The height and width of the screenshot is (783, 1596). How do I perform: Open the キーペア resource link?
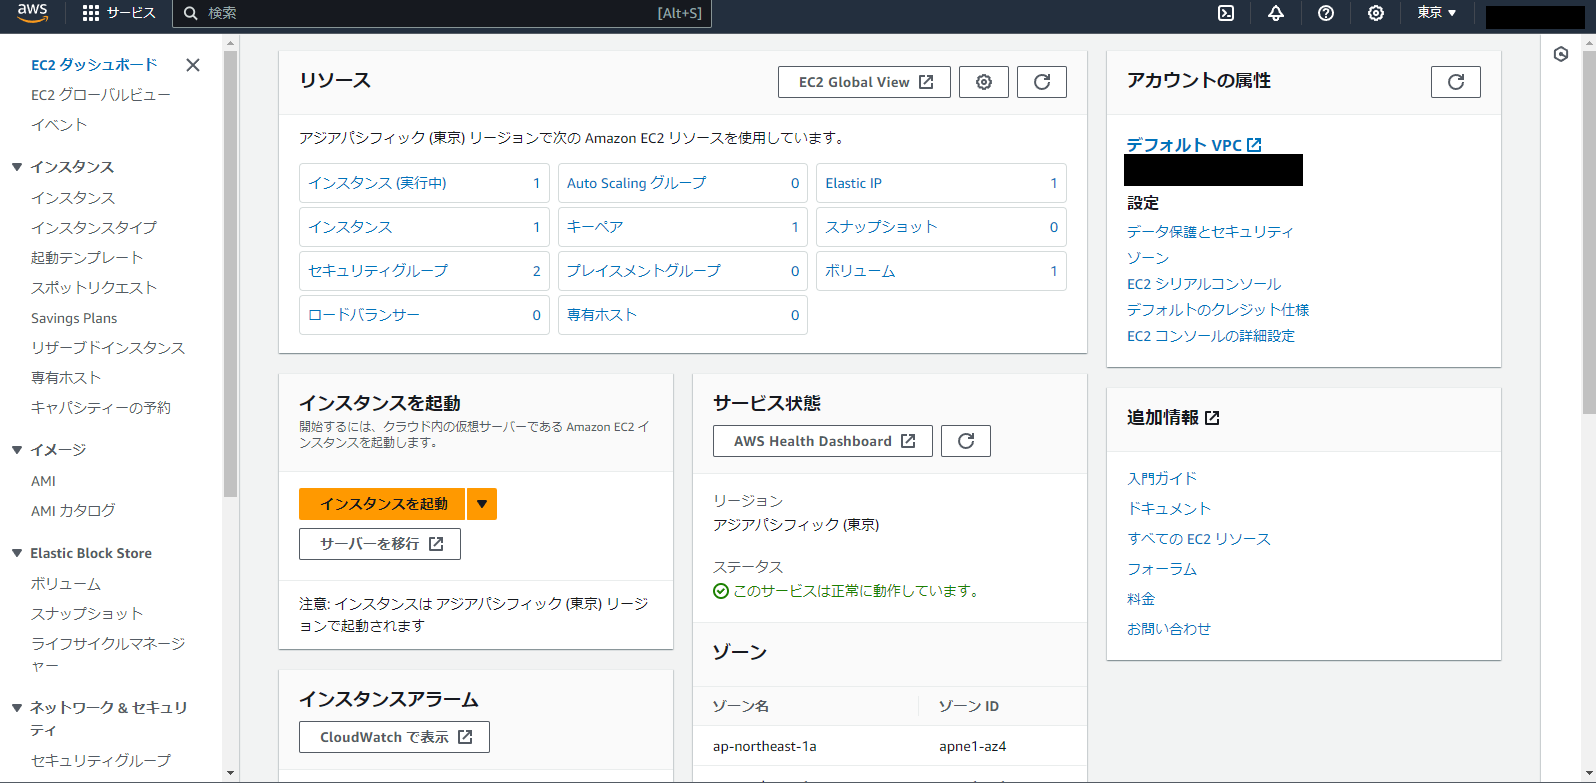point(595,227)
